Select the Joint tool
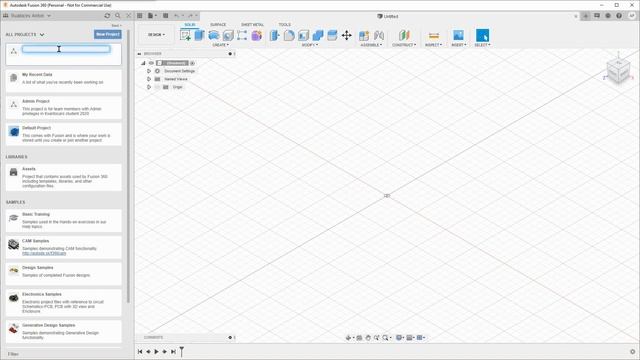 (379, 36)
